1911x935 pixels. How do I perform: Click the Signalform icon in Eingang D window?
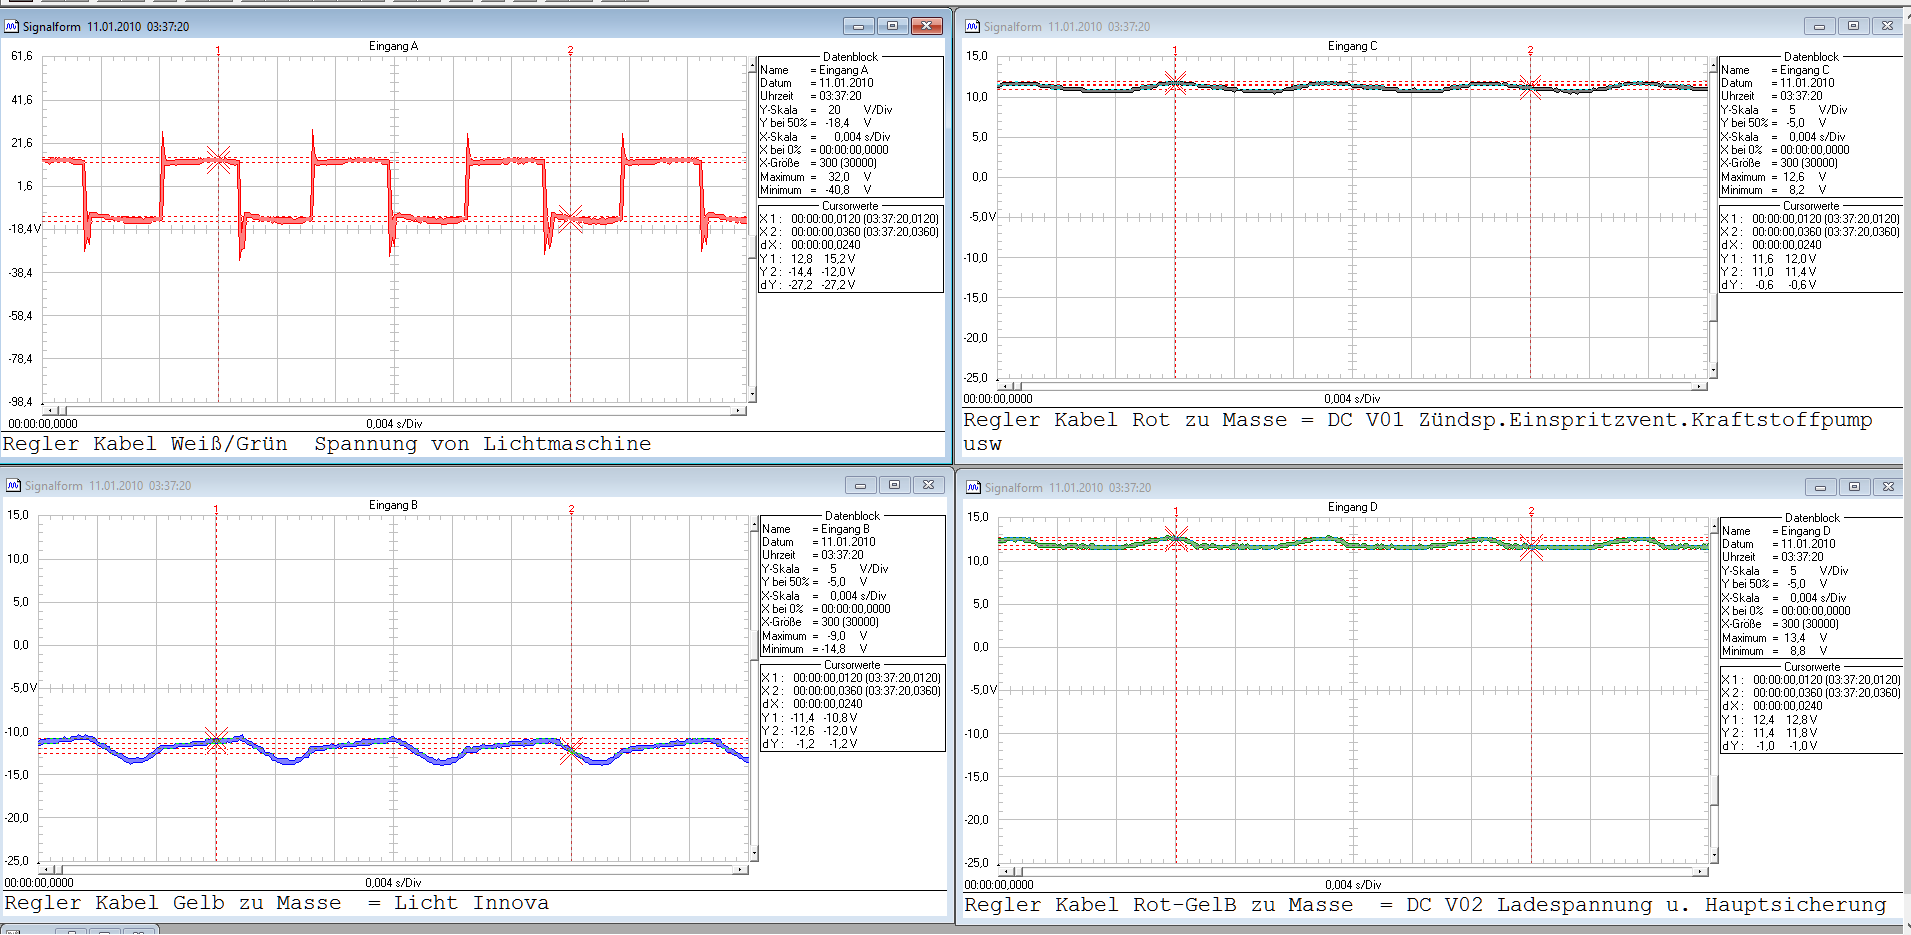pos(973,487)
